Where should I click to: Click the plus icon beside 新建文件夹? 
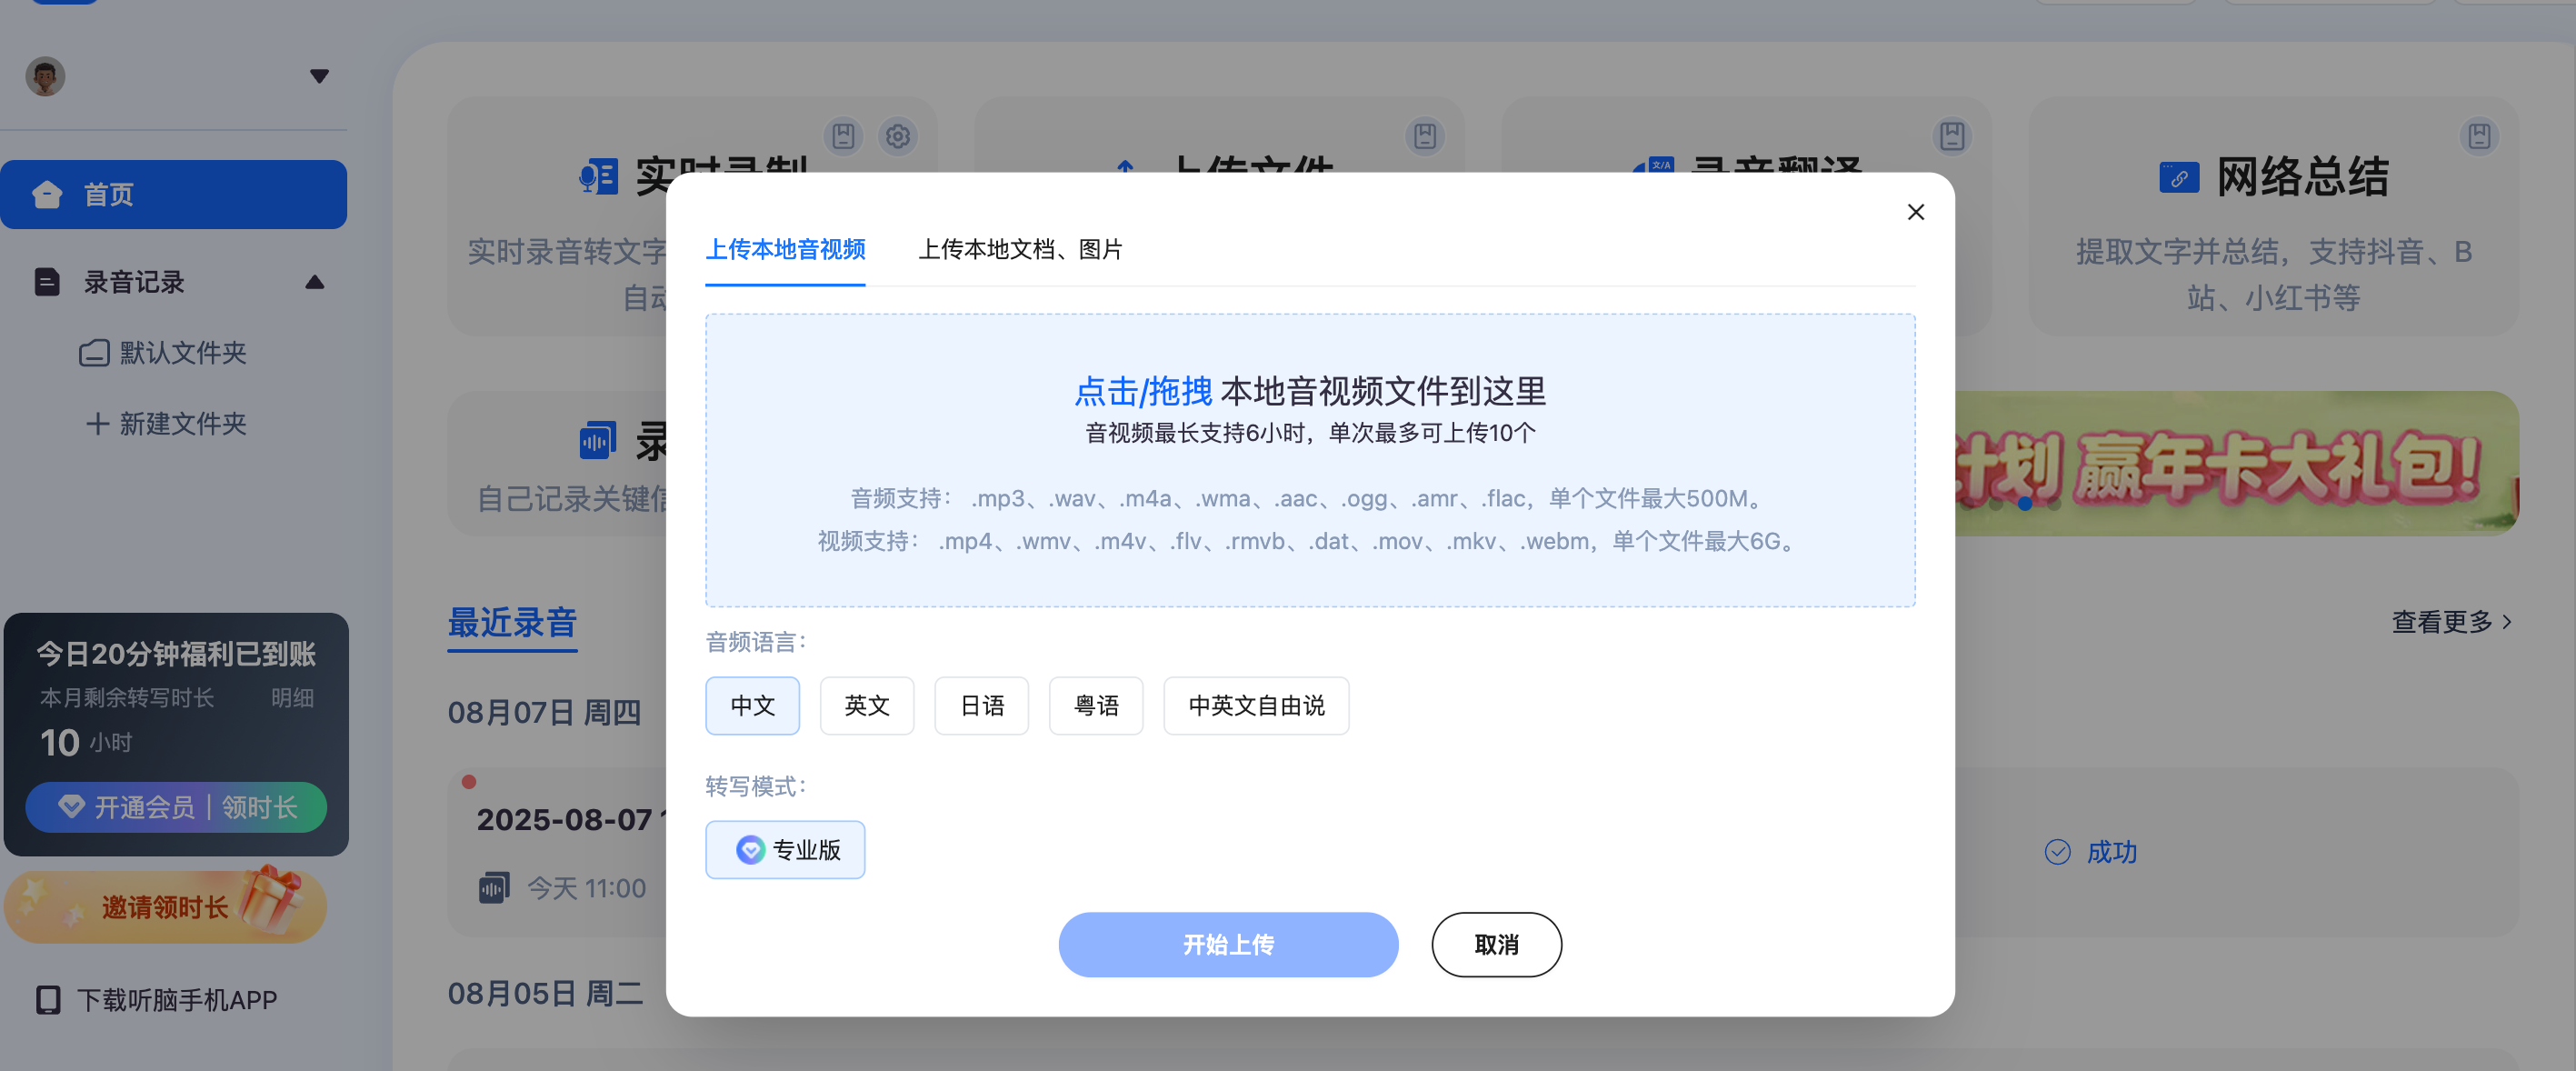point(97,424)
